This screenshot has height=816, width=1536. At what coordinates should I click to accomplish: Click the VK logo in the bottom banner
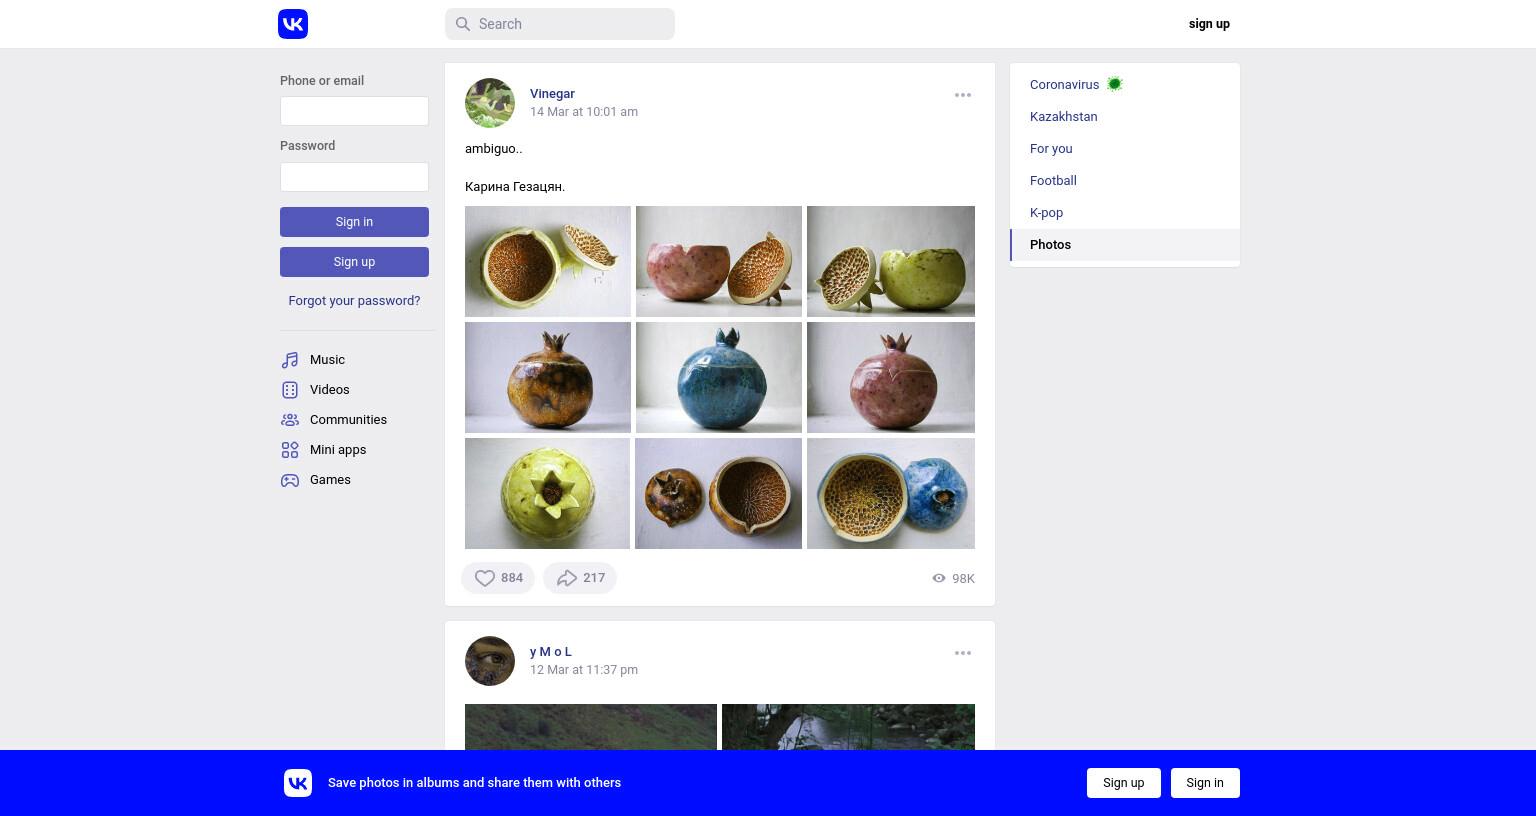click(x=298, y=783)
